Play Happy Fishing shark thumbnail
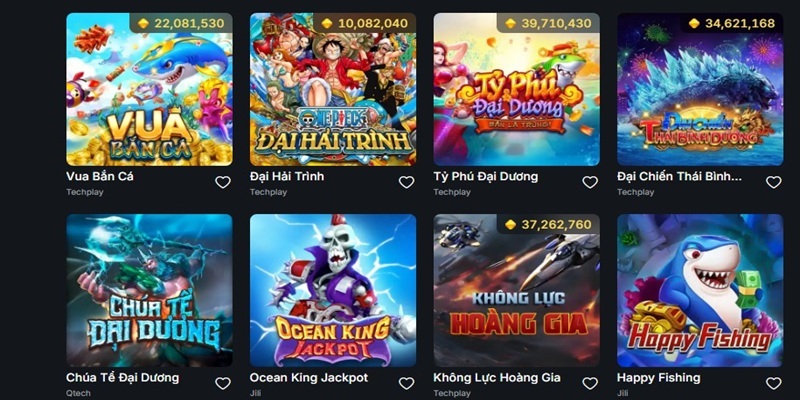Screen dimensions: 800x400 point(701,290)
